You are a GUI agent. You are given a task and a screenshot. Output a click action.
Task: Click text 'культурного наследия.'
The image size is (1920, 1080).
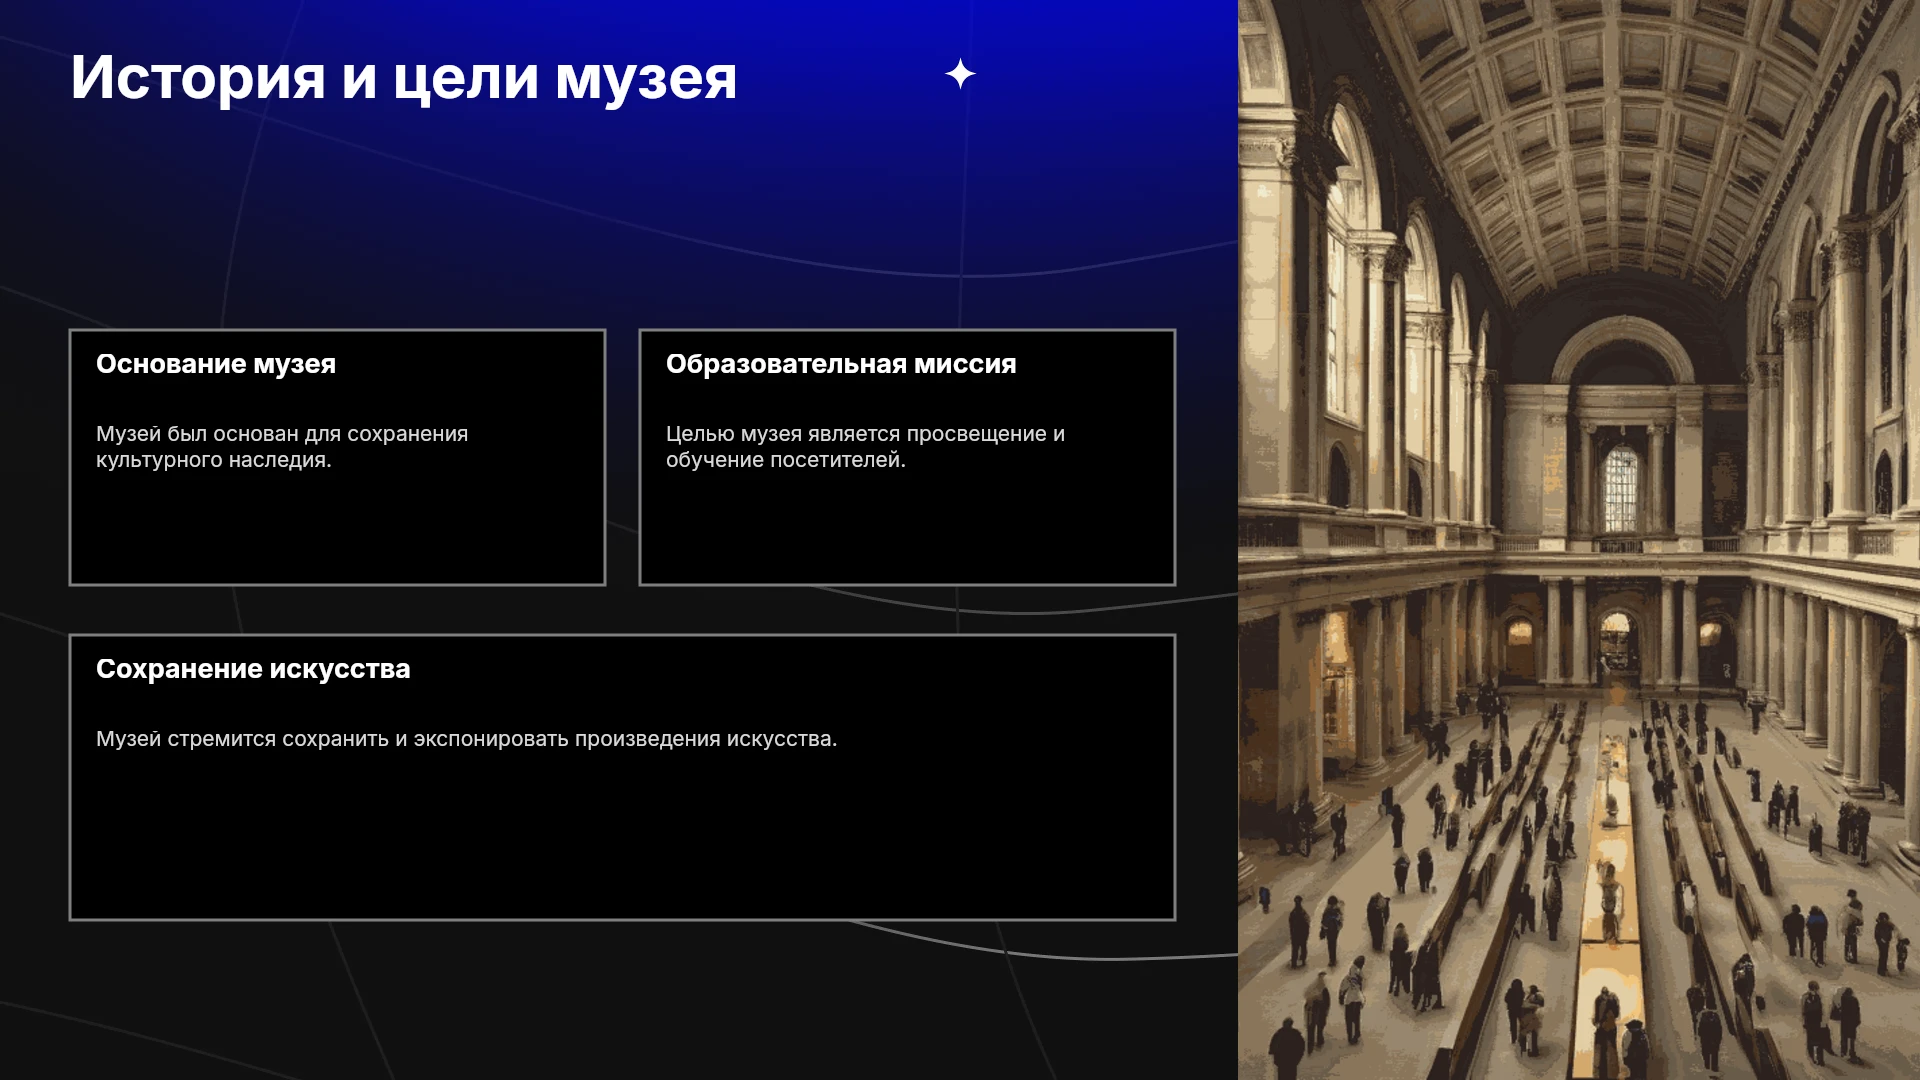click(x=213, y=460)
